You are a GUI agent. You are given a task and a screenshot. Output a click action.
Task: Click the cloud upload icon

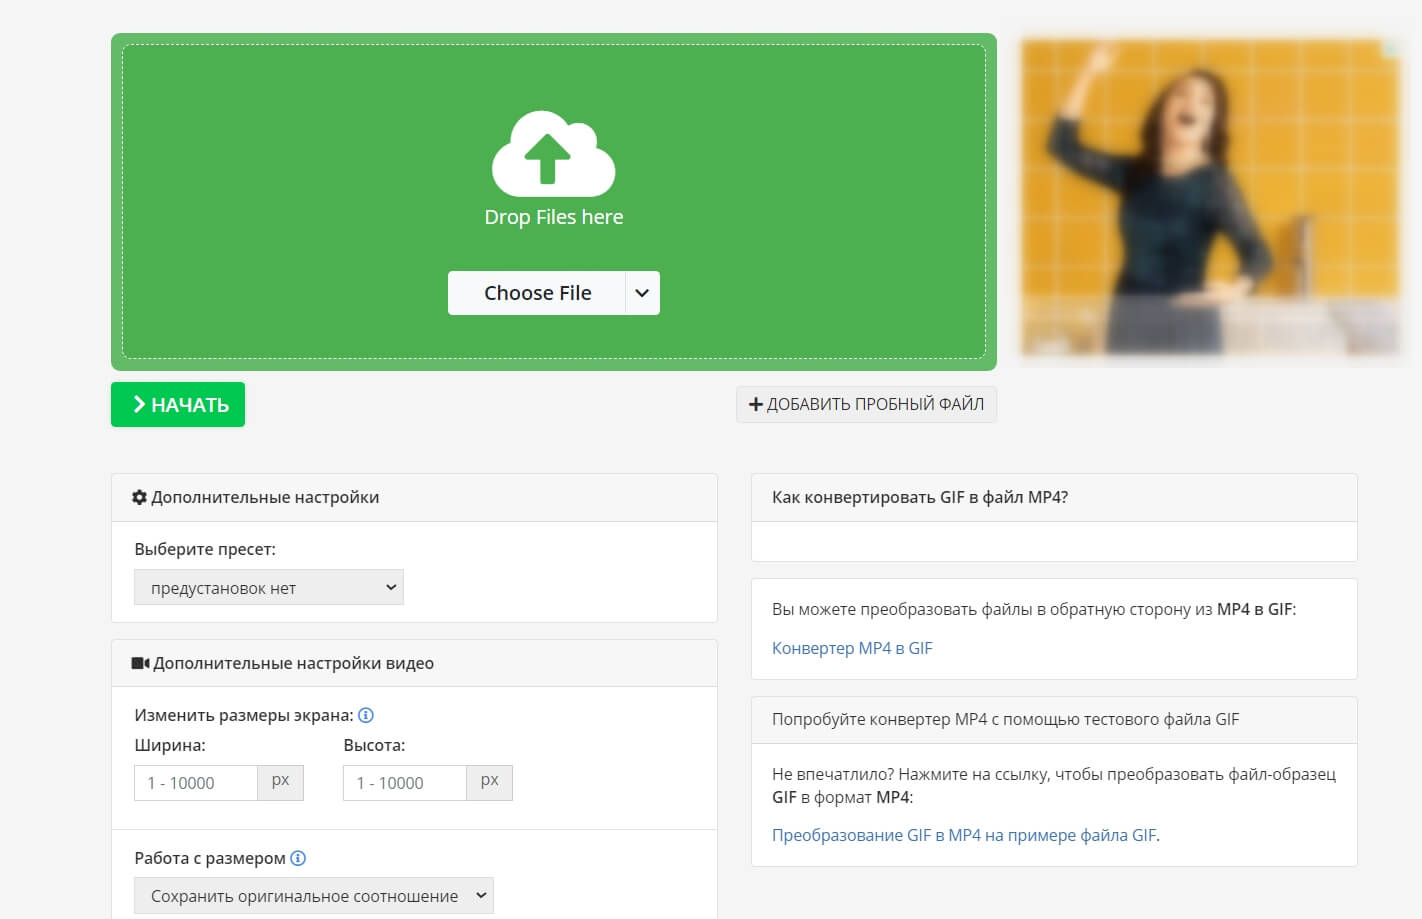[x=553, y=153]
